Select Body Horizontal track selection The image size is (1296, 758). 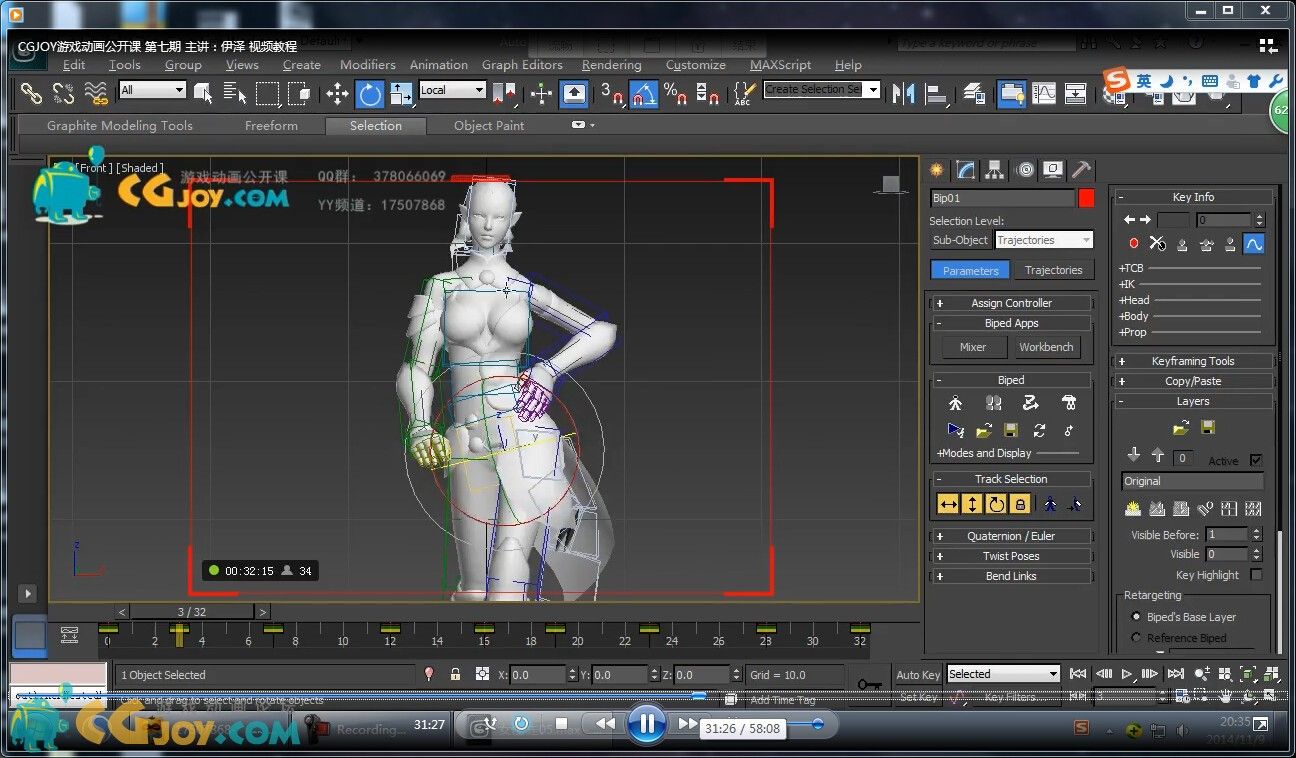click(x=948, y=505)
